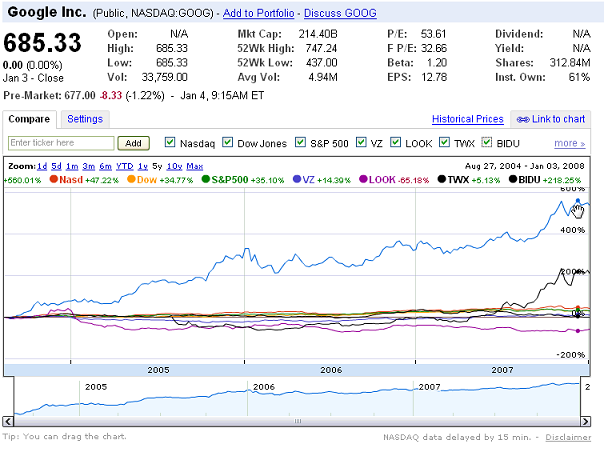Open the Compare tab
The image size is (604, 452).
(x=29, y=119)
